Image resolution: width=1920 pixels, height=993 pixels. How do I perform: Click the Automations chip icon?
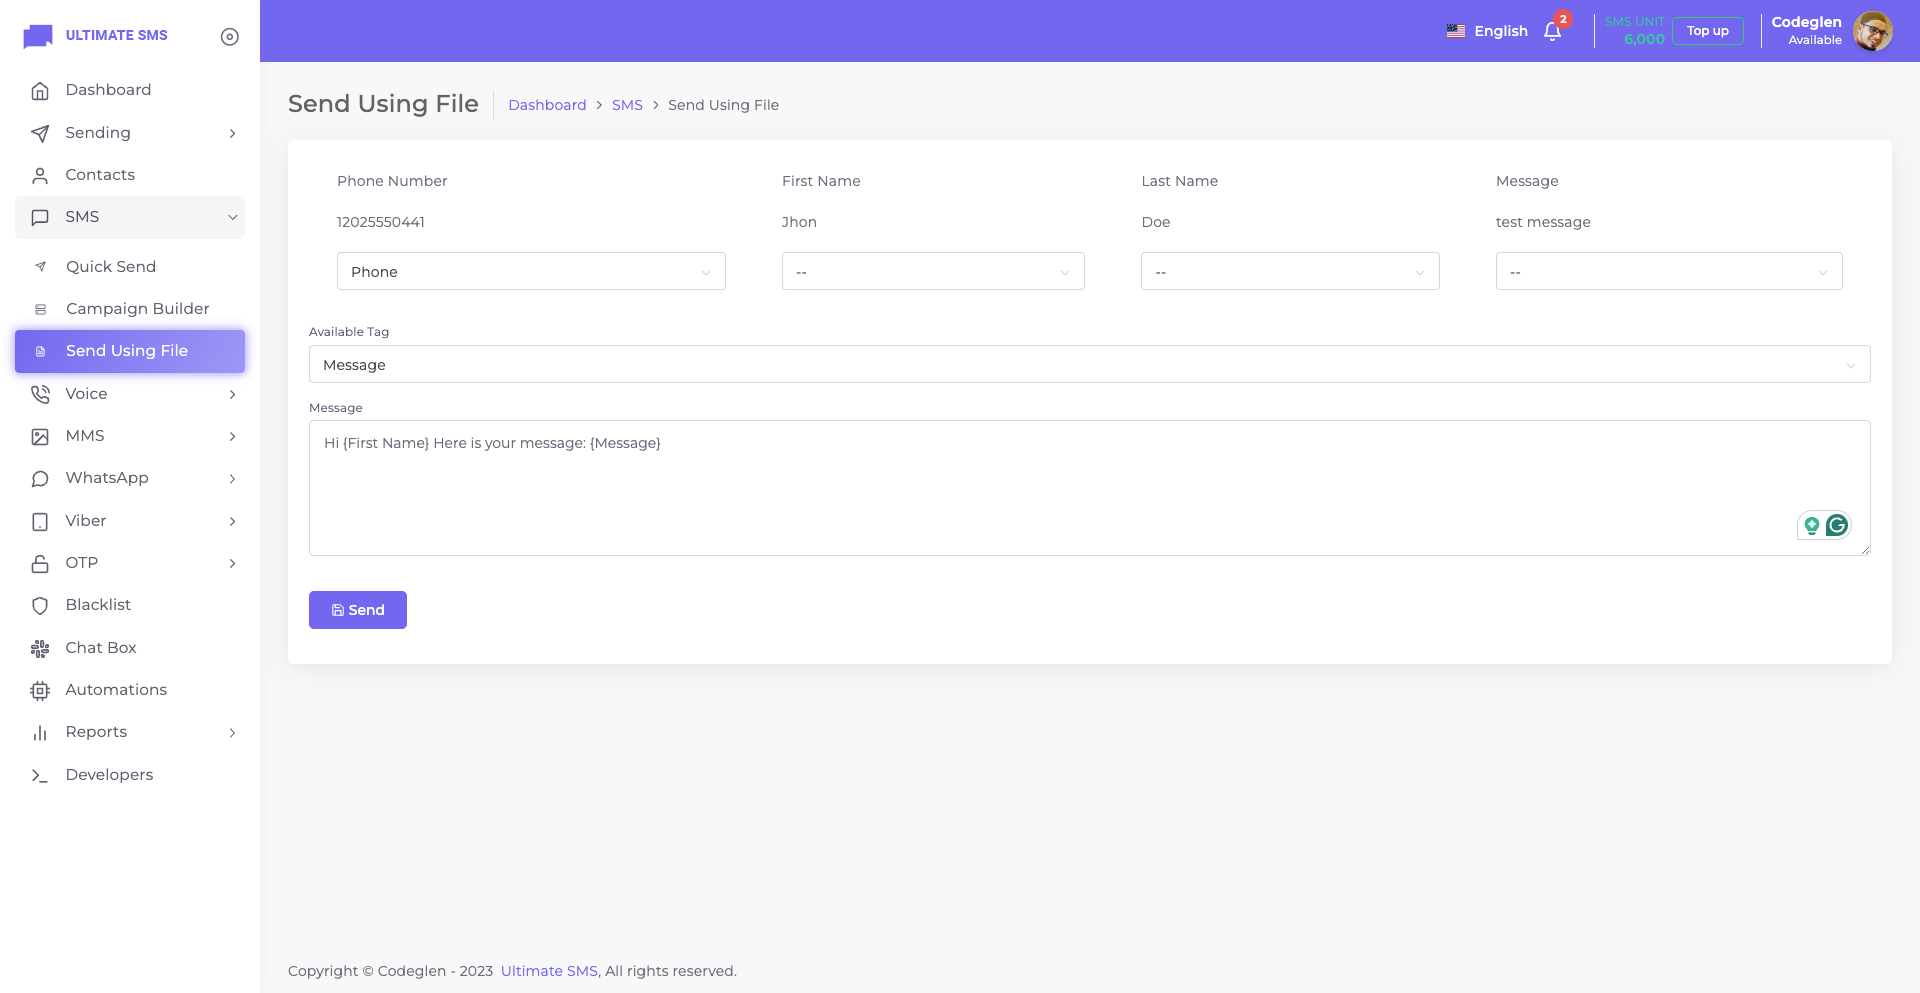40,691
